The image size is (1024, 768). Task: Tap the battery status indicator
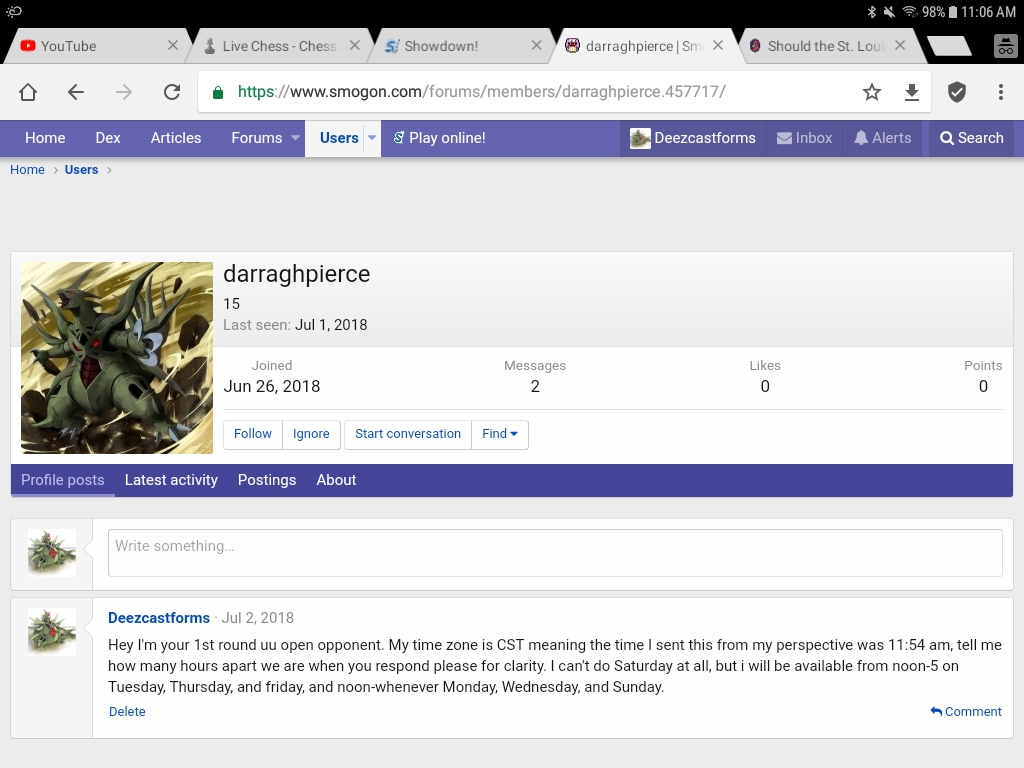click(953, 12)
